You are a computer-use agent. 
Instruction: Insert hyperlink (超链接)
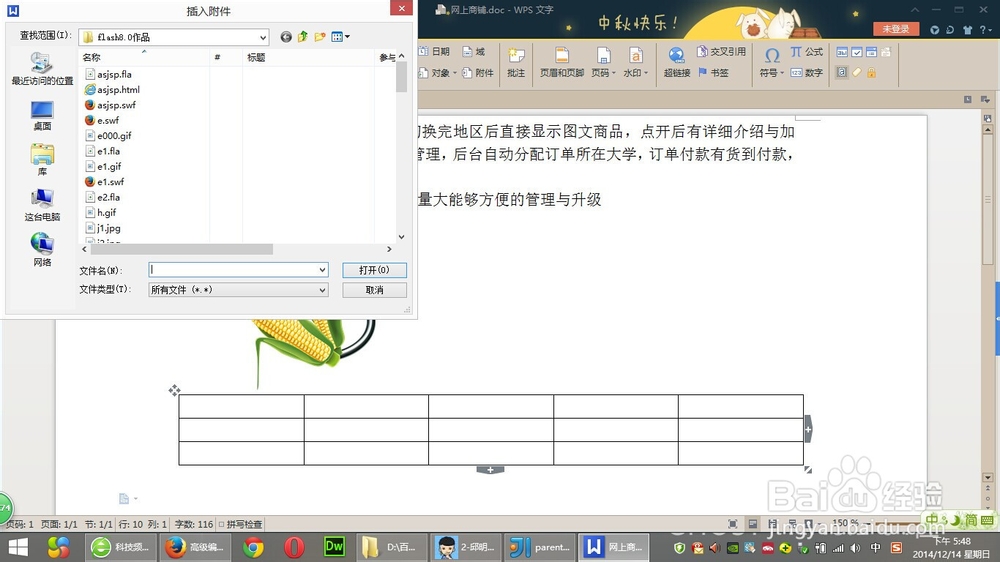[x=677, y=63]
